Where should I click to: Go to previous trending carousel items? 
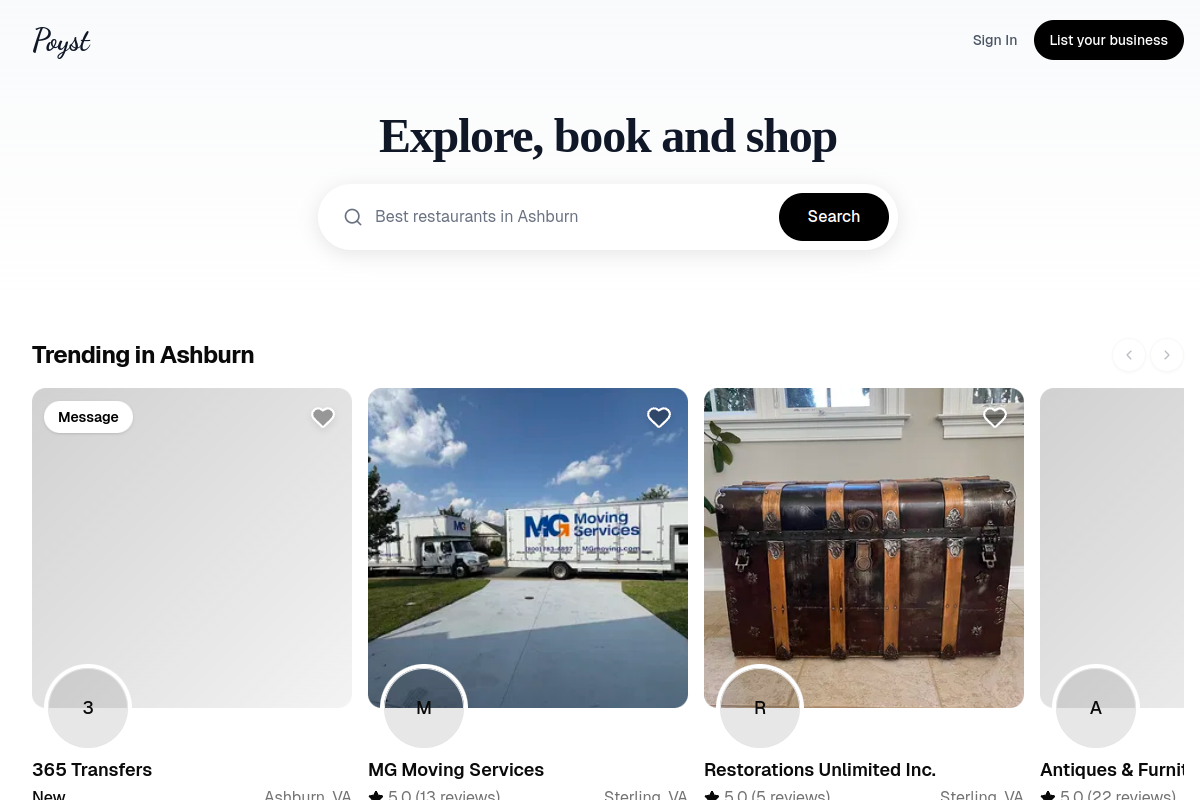[x=1129, y=355]
